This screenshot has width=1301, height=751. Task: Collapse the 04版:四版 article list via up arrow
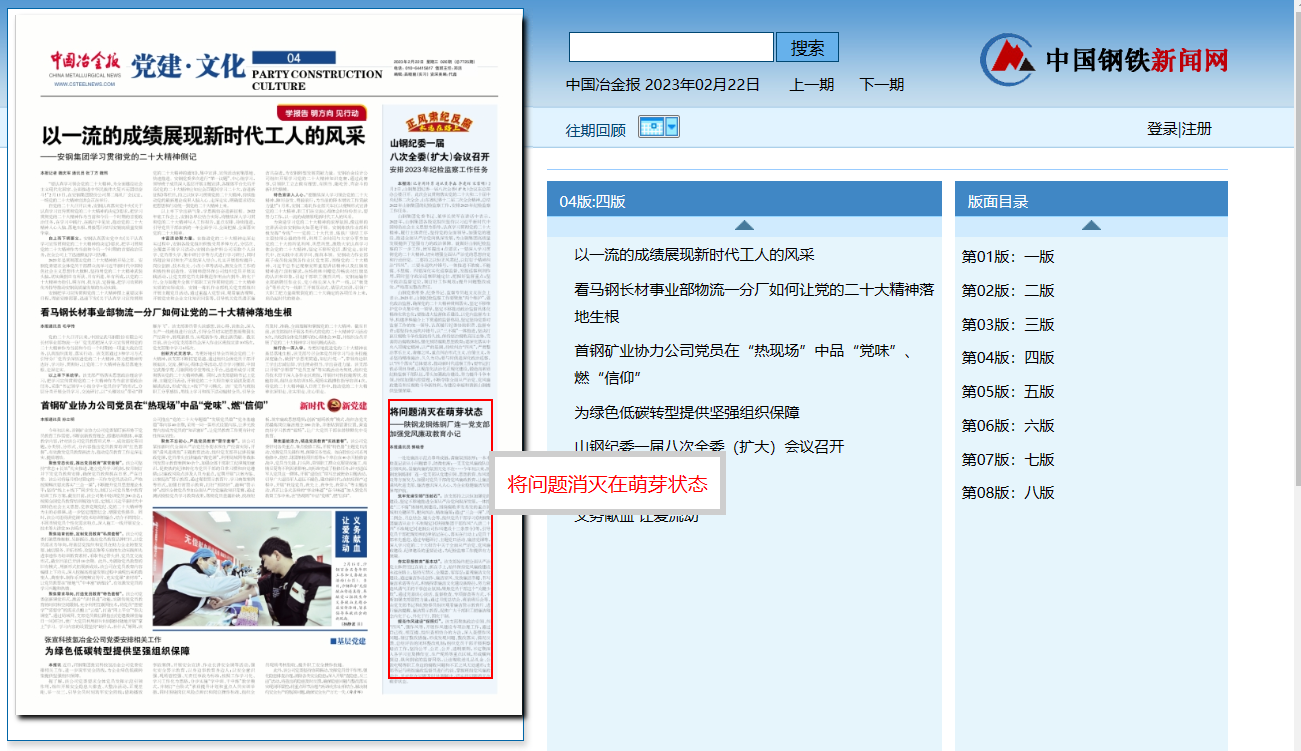tap(743, 225)
